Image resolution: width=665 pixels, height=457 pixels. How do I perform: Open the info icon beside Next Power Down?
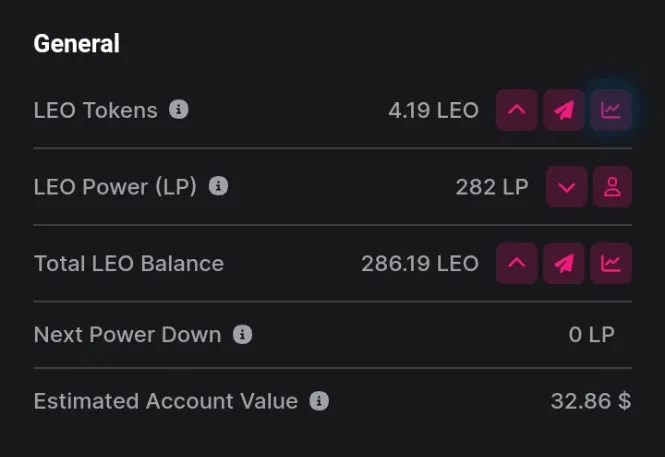click(243, 334)
